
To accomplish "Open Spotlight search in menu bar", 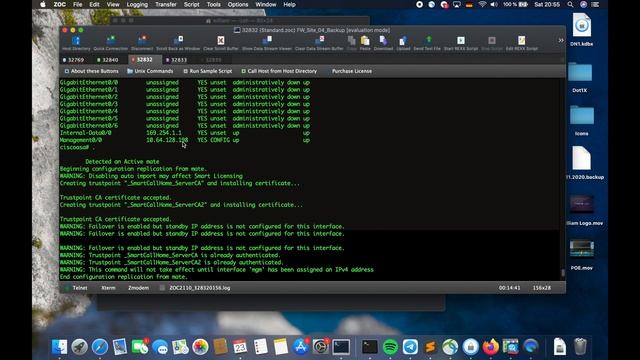I will (570, 4).
